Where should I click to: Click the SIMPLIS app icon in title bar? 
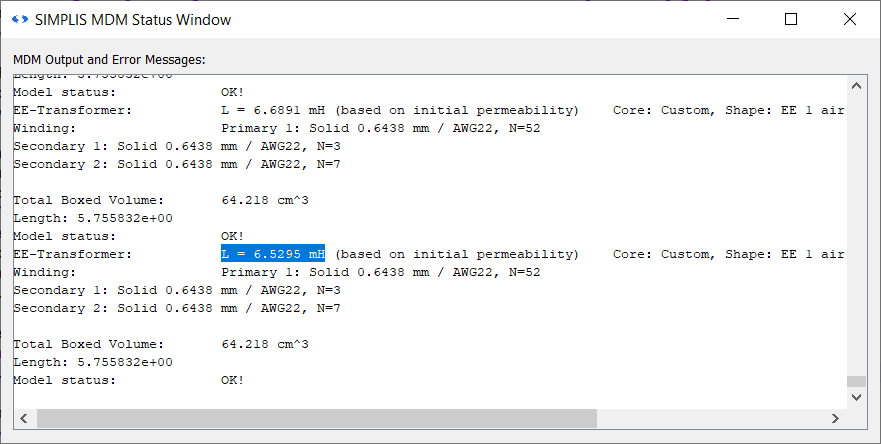tap(20, 20)
